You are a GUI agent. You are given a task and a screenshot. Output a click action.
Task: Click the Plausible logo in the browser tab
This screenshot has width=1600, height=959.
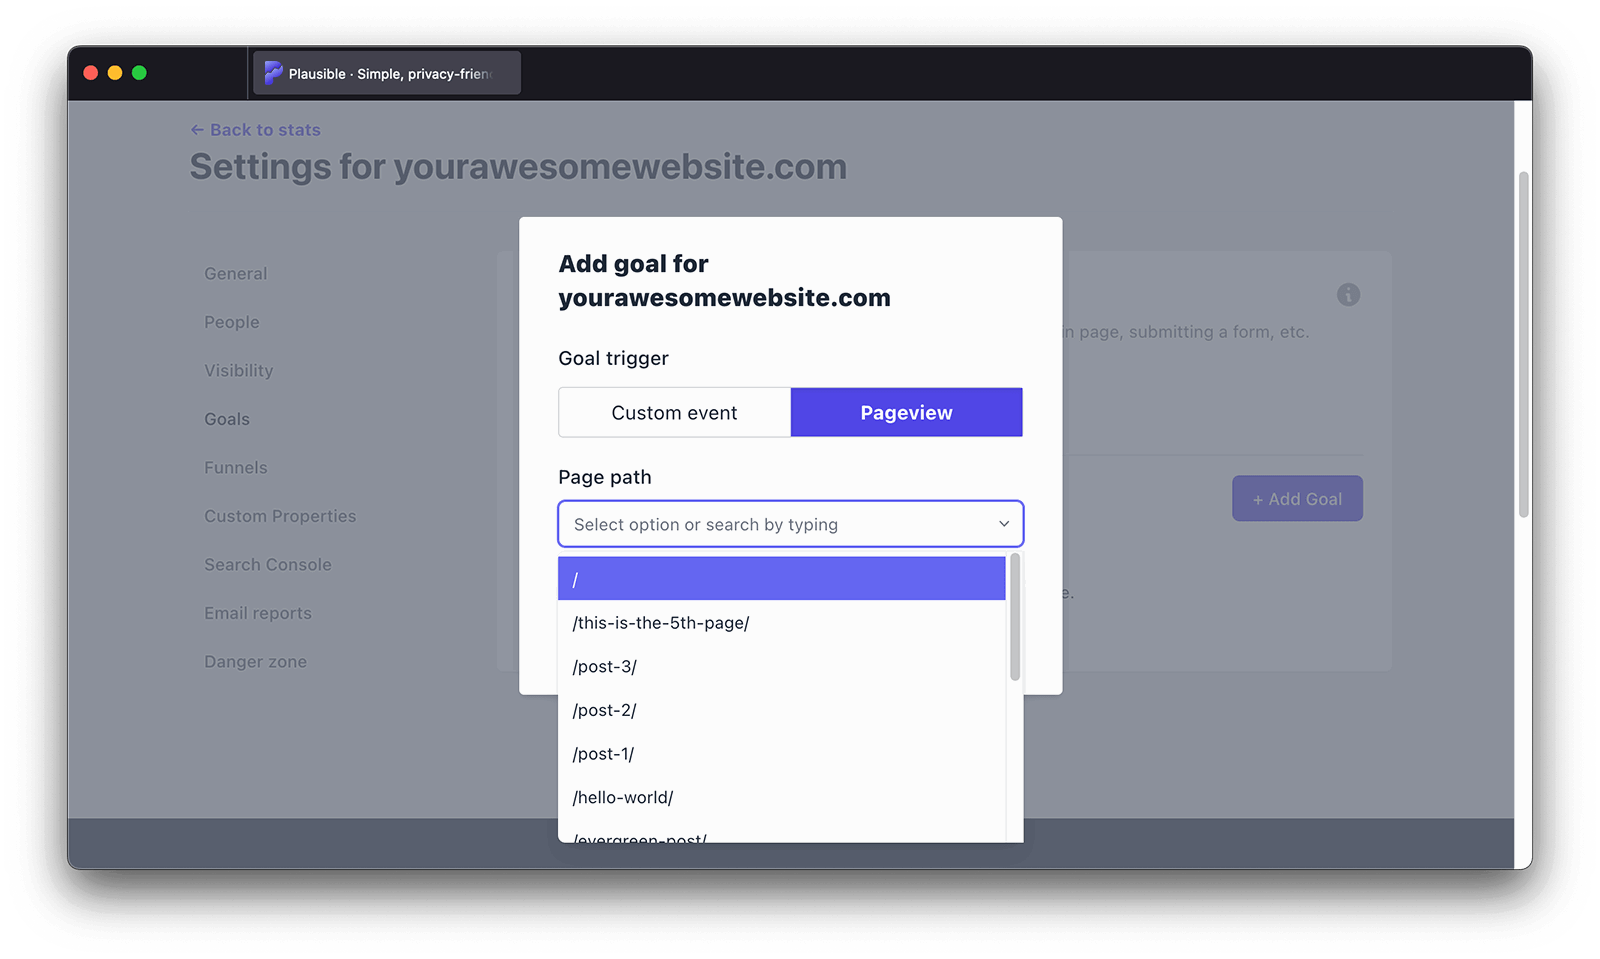coord(273,72)
